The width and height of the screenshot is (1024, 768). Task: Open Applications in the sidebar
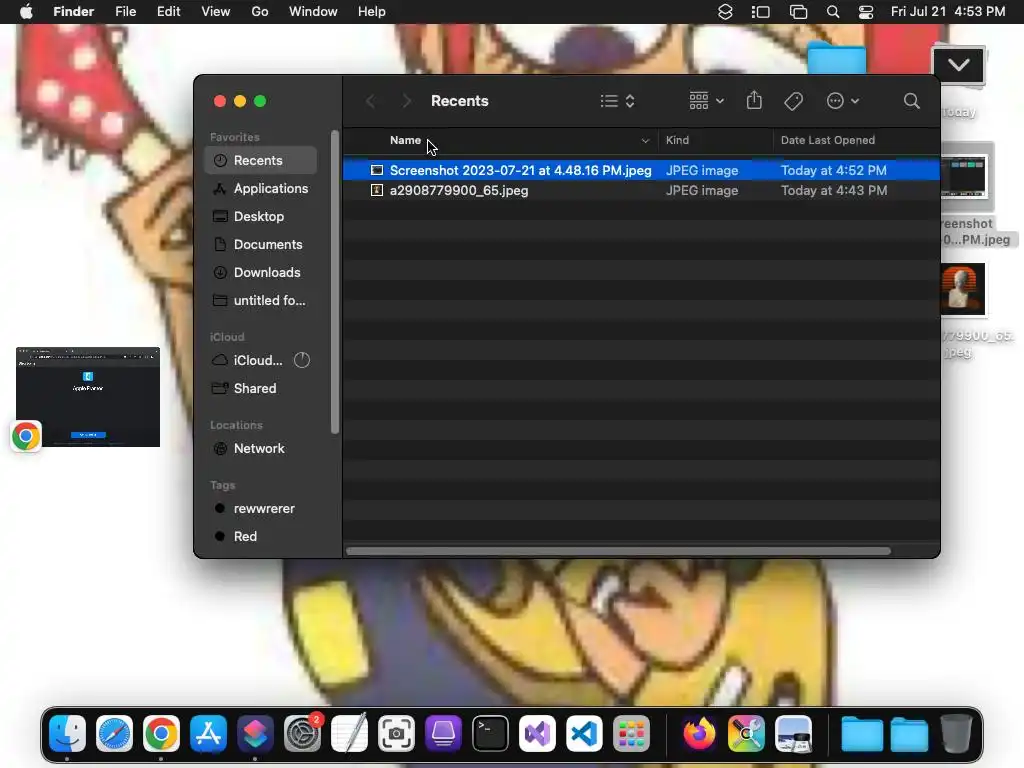[x=261, y=189]
